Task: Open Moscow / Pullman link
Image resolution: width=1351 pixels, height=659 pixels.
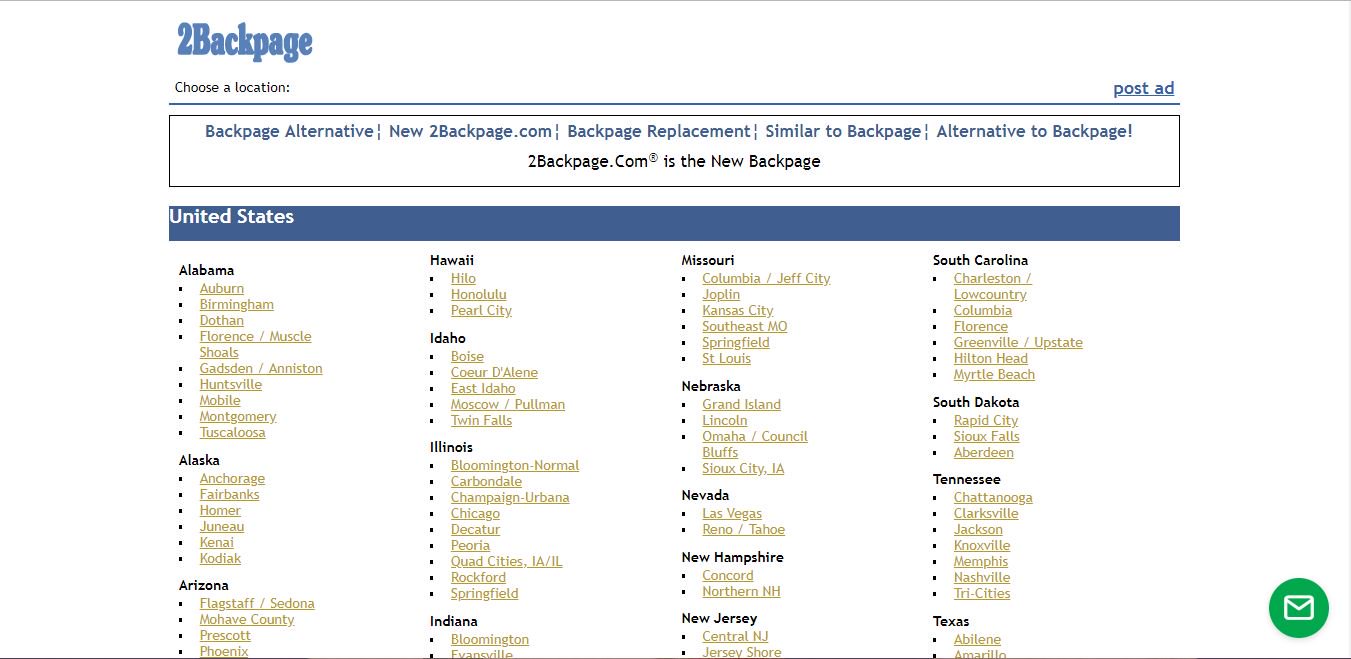Action: pos(508,404)
